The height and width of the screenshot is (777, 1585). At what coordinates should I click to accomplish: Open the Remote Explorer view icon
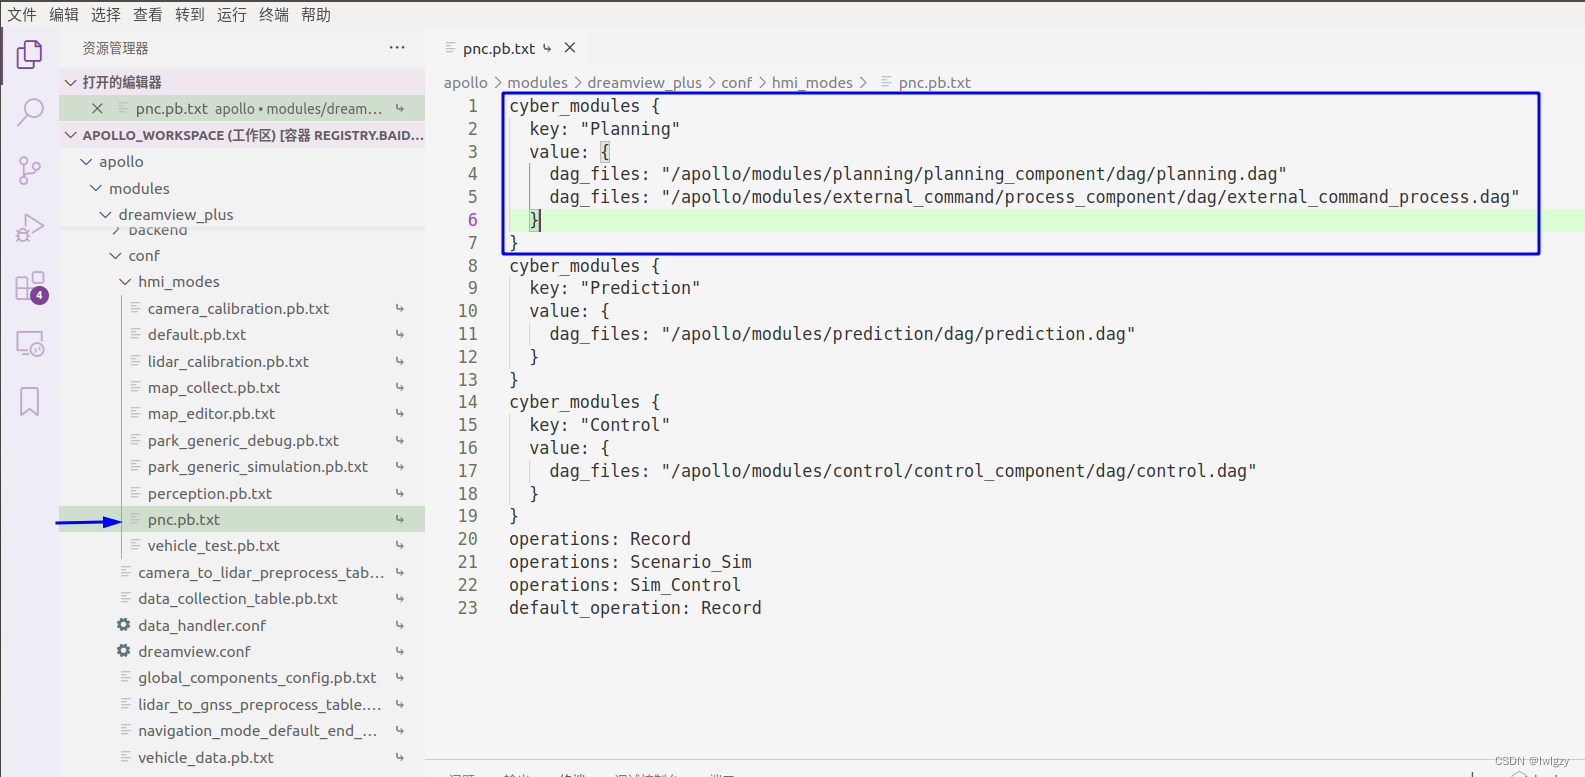click(30, 344)
